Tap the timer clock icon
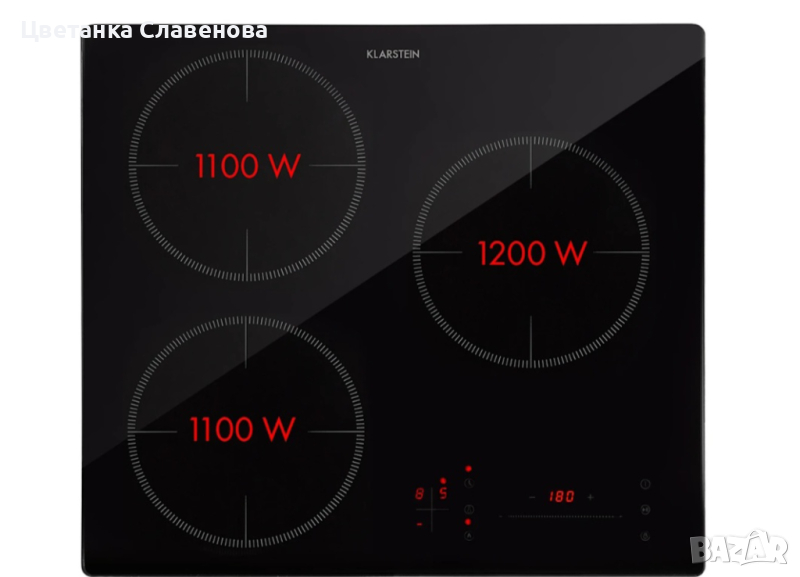Image resolution: width=800 pixels, height=577 pixels. (468, 484)
